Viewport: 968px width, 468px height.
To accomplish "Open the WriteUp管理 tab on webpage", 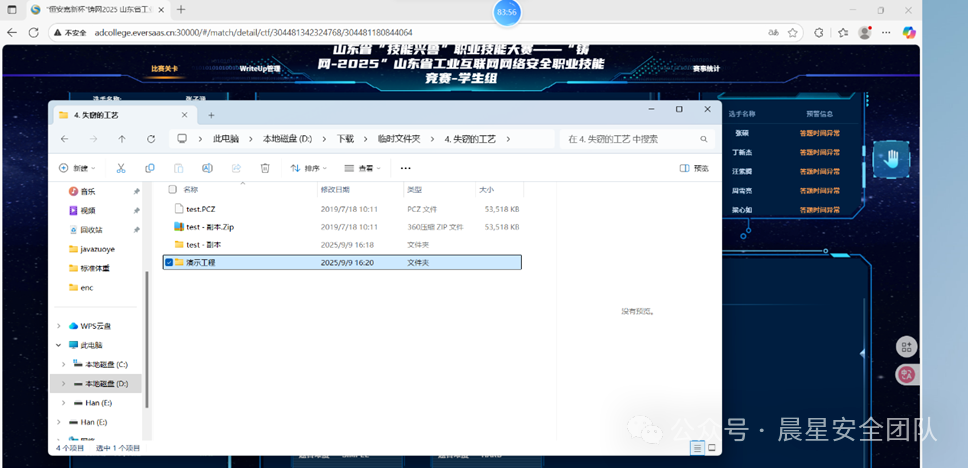I will (x=260, y=69).
